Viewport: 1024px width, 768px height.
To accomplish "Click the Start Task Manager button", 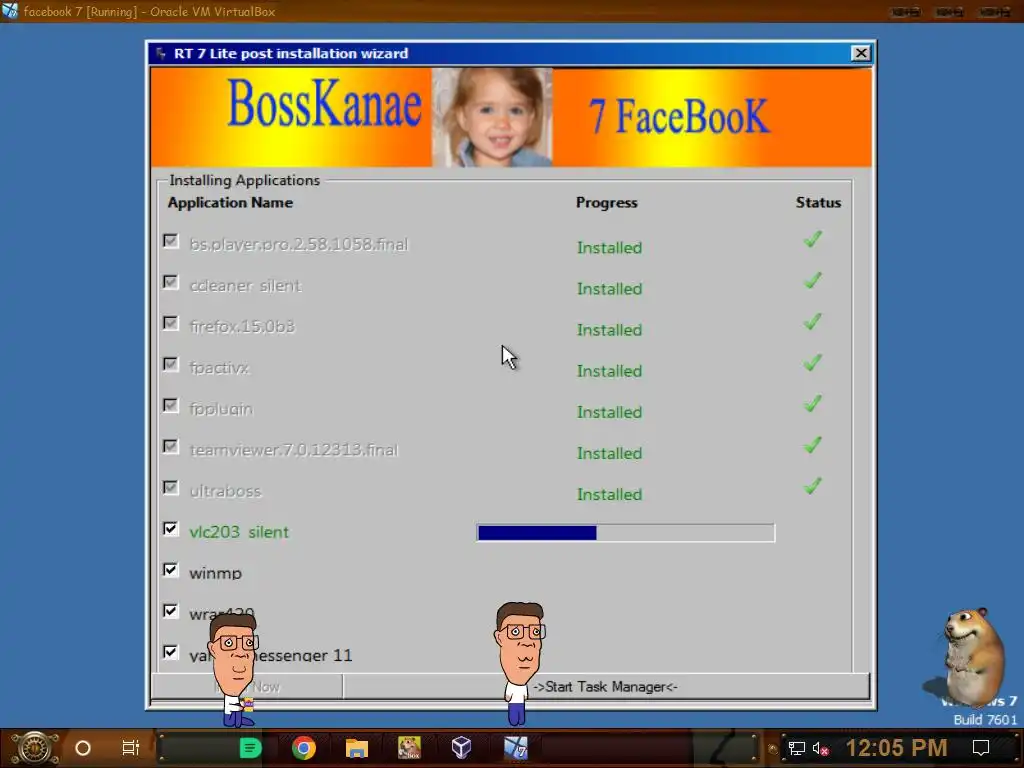I will click(x=606, y=686).
